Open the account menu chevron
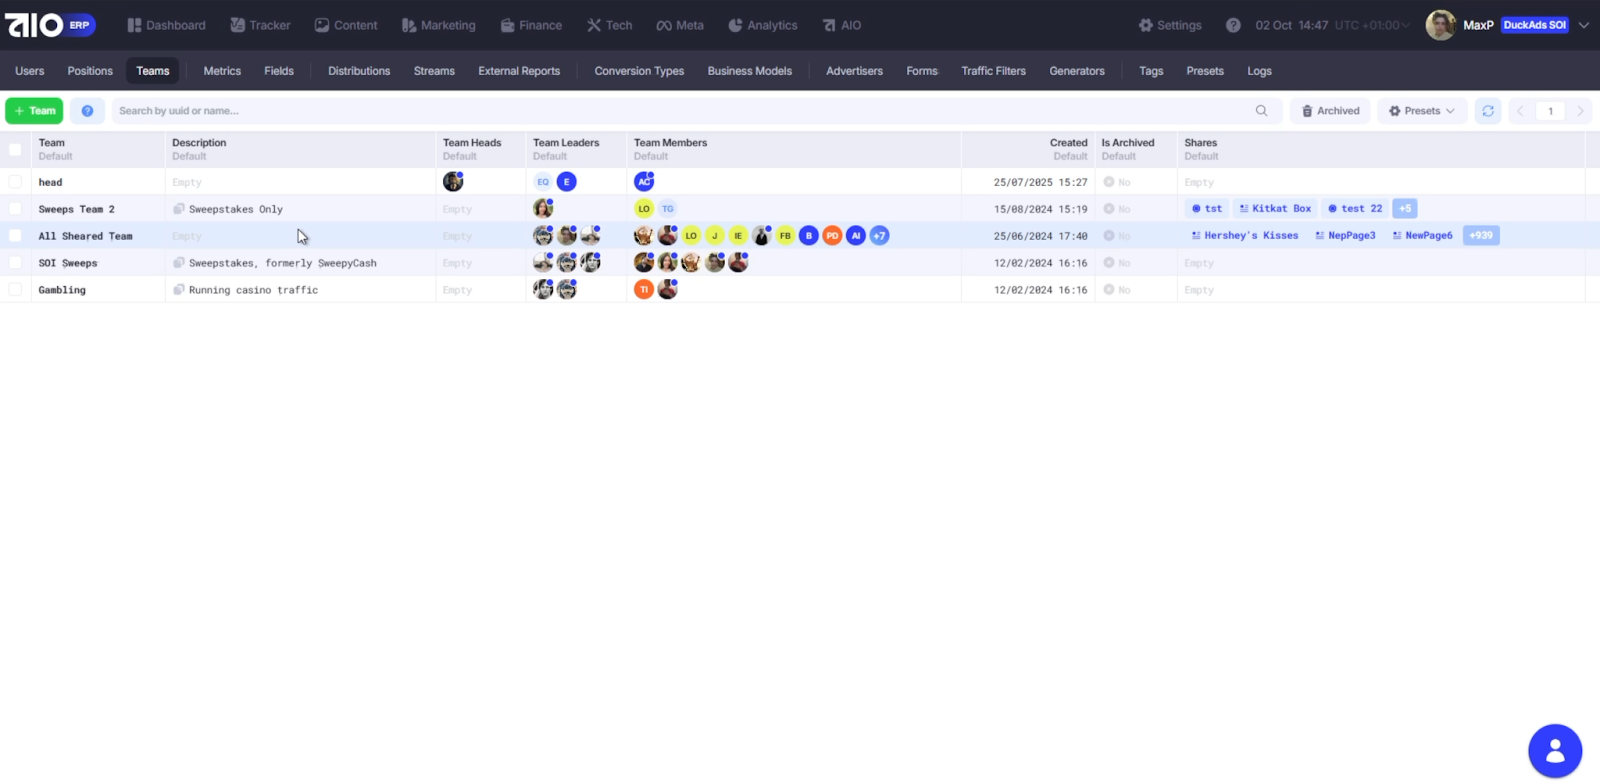 click(1584, 25)
